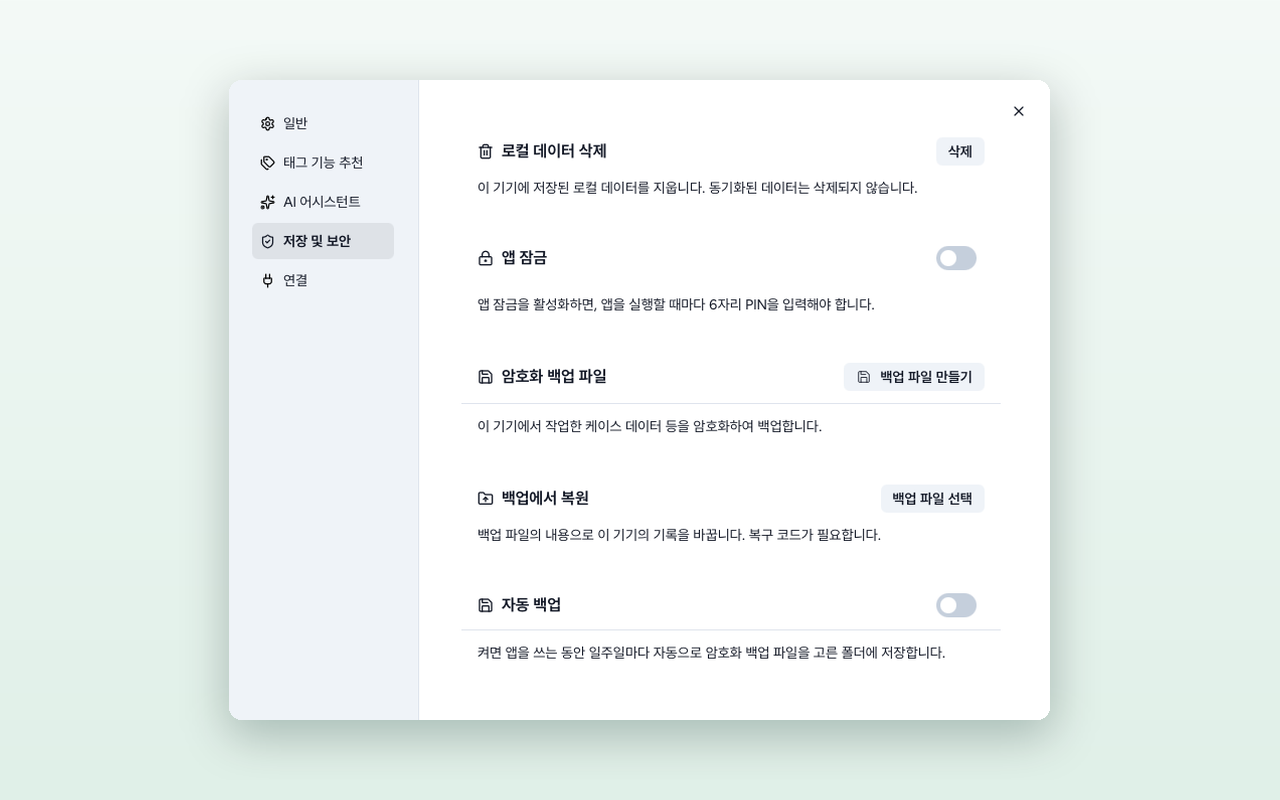Click the tag icon beside 태그 기능 추천
This screenshot has height=800, width=1280.
pyautogui.click(x=267, y=163)
